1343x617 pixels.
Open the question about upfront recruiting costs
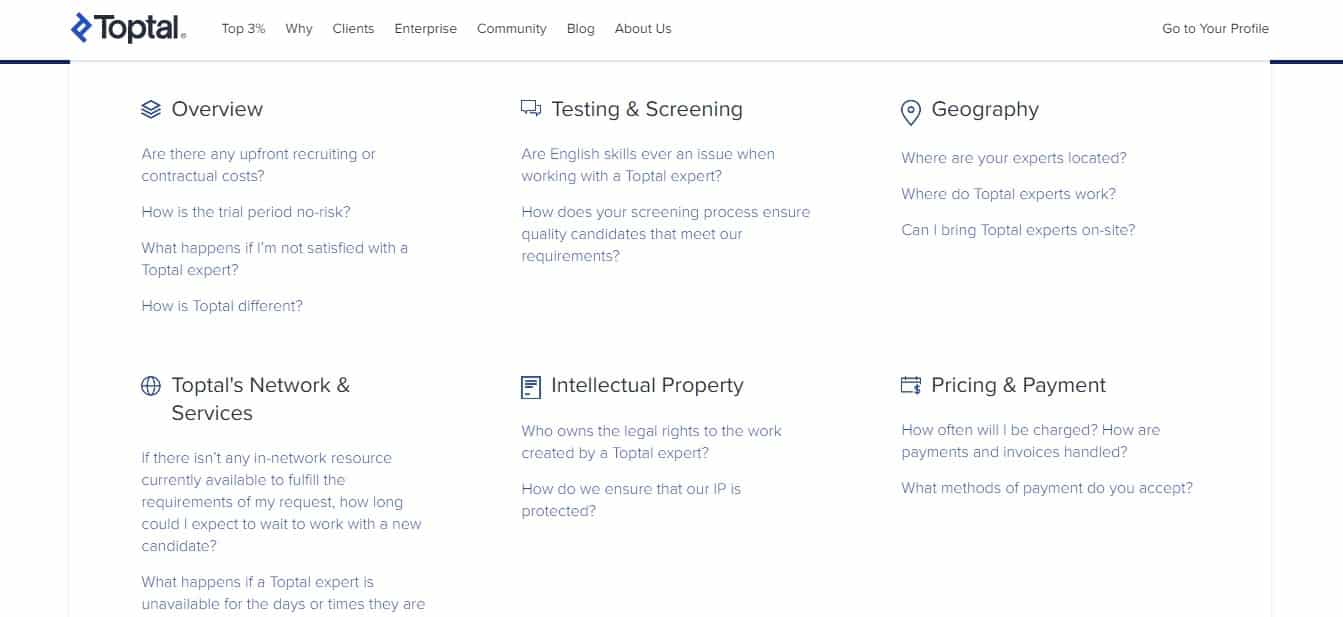[258, 165]
